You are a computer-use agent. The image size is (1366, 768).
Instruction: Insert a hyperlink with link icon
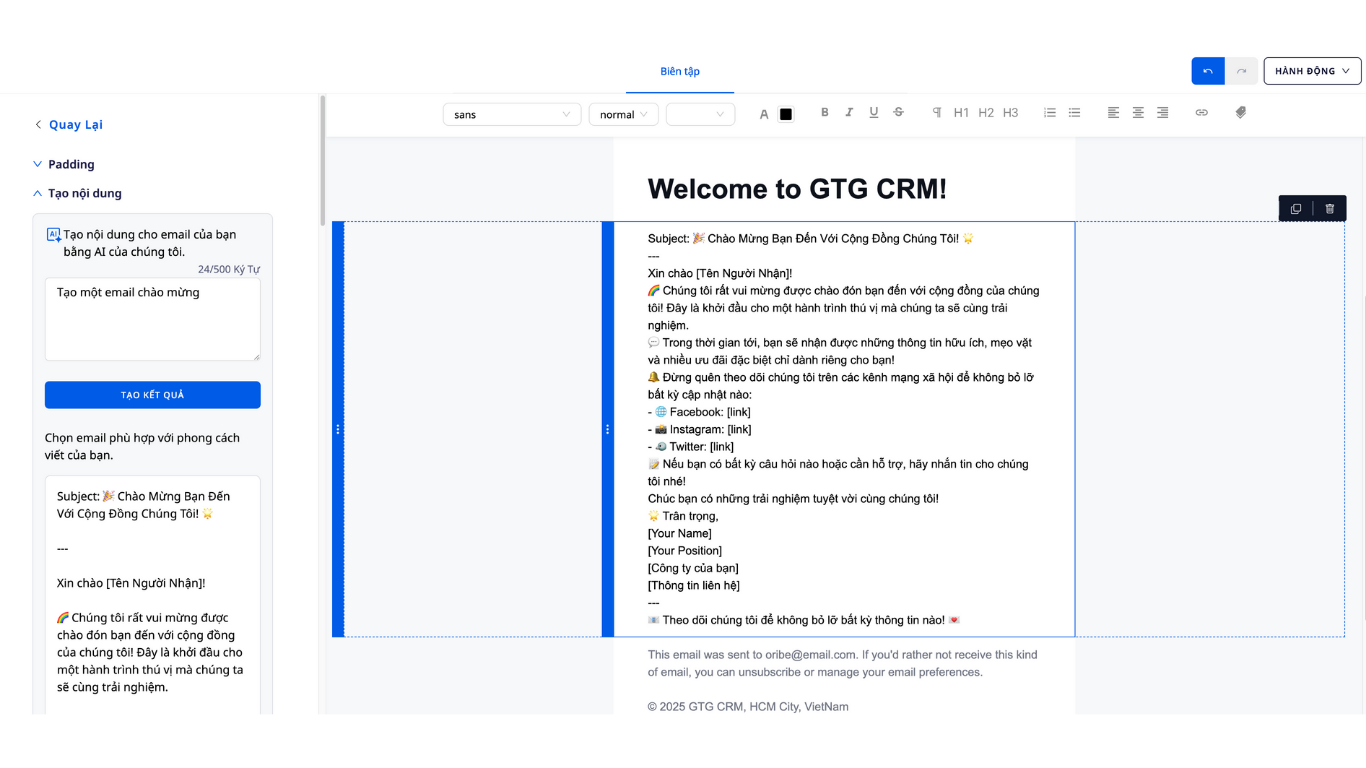click(x=1202, y=113)
